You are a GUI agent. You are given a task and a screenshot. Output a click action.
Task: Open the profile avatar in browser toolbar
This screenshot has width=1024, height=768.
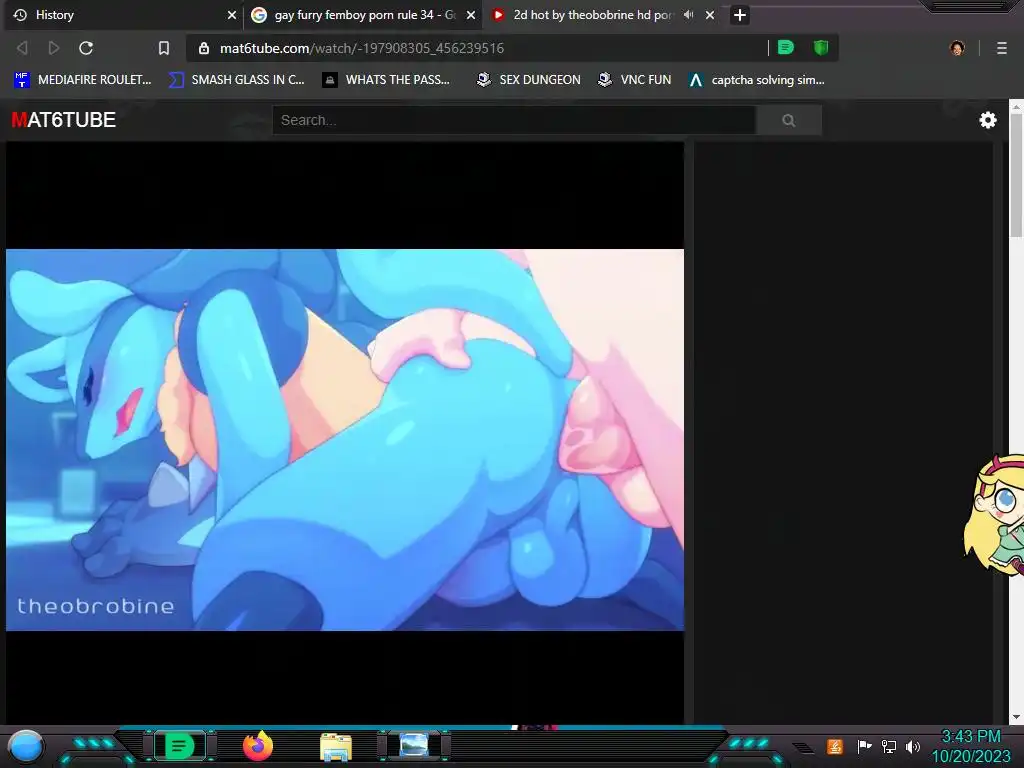point(957,48)
